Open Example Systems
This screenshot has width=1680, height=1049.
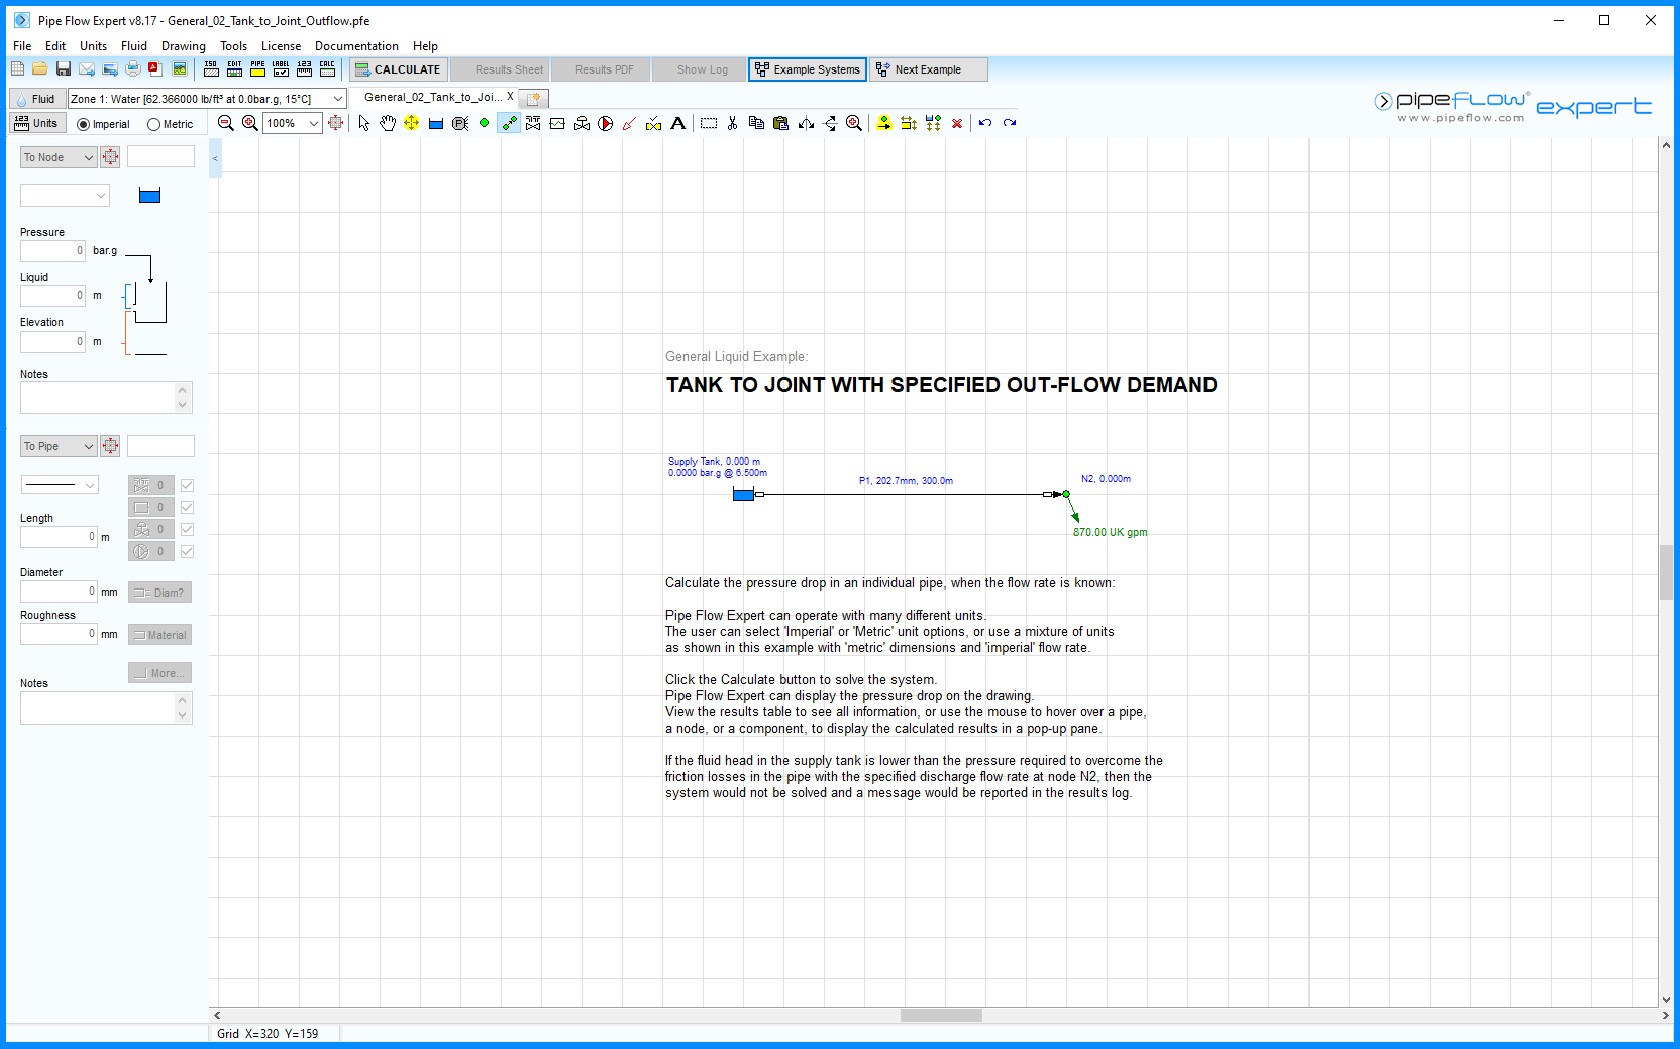(x=807, y=69)
